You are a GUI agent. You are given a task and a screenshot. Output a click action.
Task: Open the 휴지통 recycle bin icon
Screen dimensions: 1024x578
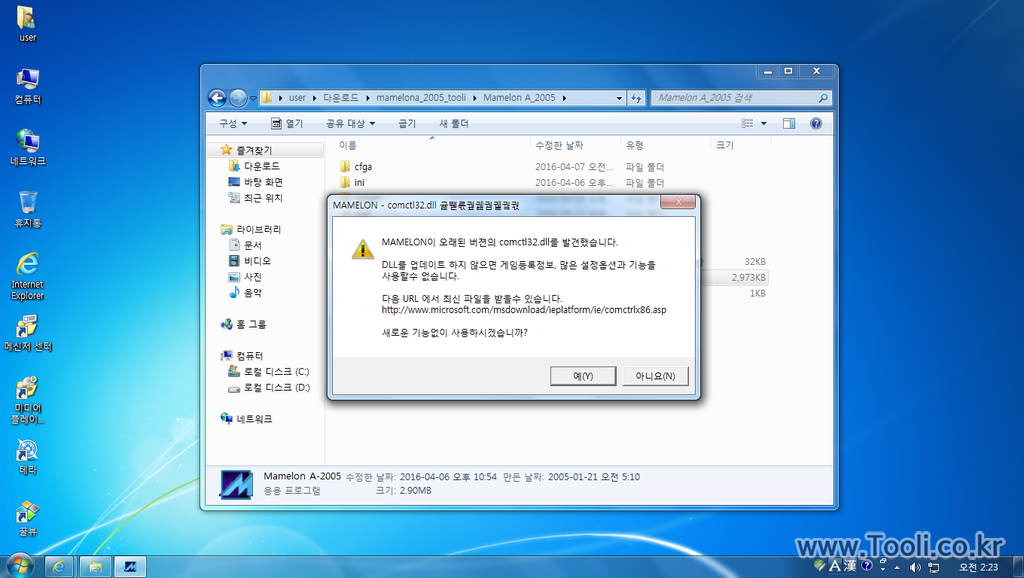[x=27, y=209]
